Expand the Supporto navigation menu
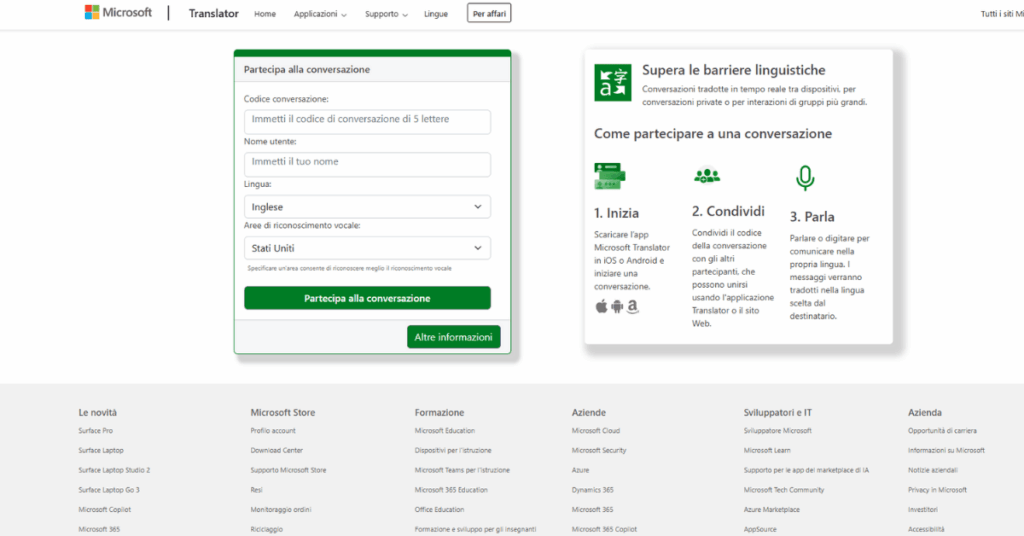The height and width of the screenshot is (536, 1024). point(386,14)
